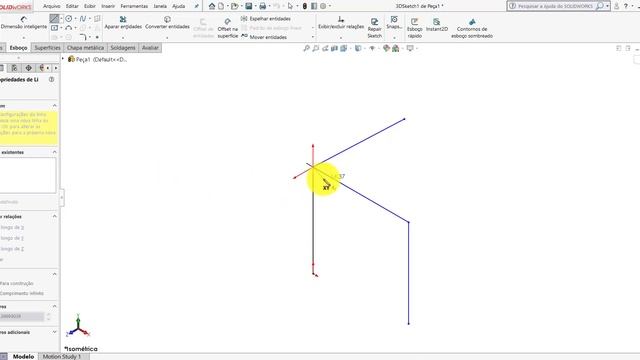Click Aparar entidades trim tool

123,23
